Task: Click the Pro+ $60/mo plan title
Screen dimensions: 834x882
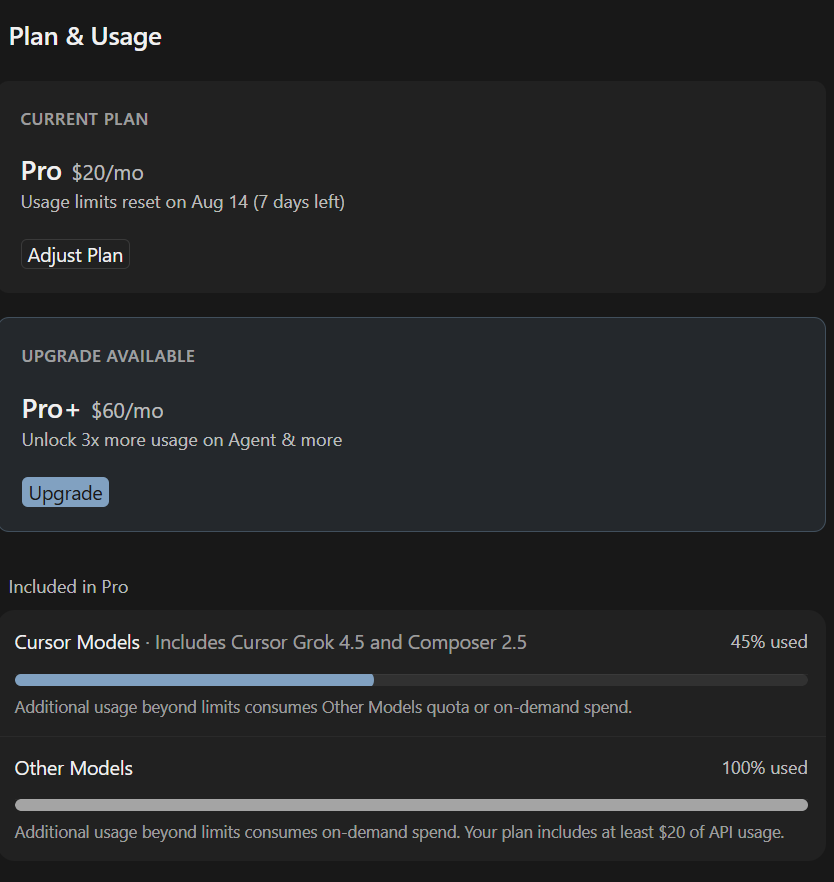Action: pyautogui.click(x=93, y=409)
